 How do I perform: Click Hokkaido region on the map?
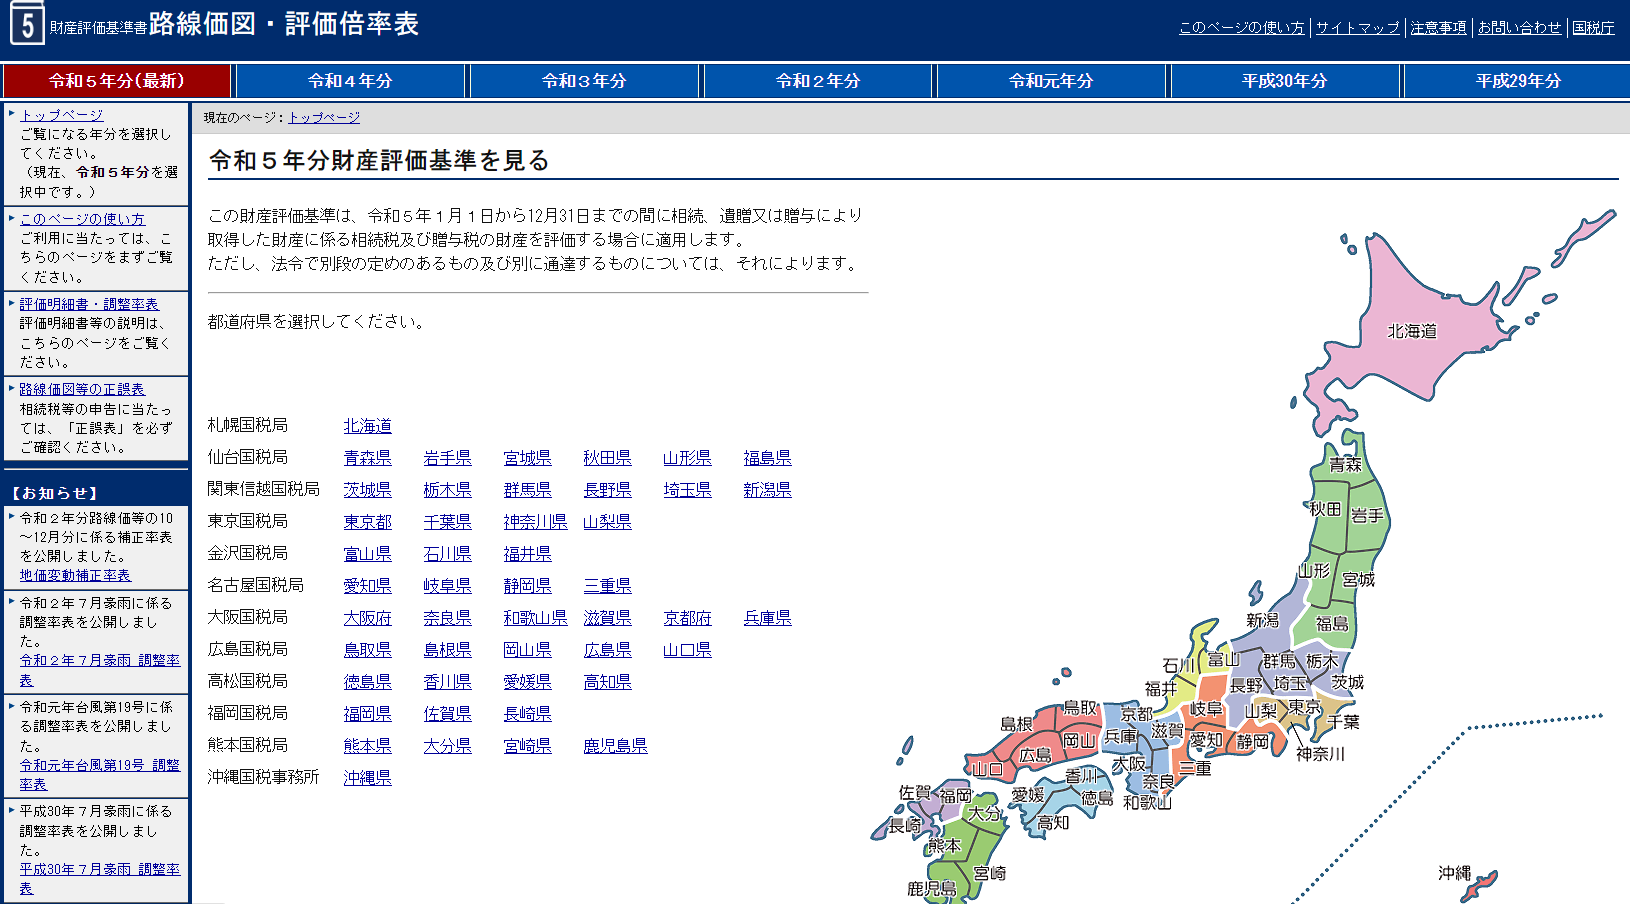[1412, 331]
